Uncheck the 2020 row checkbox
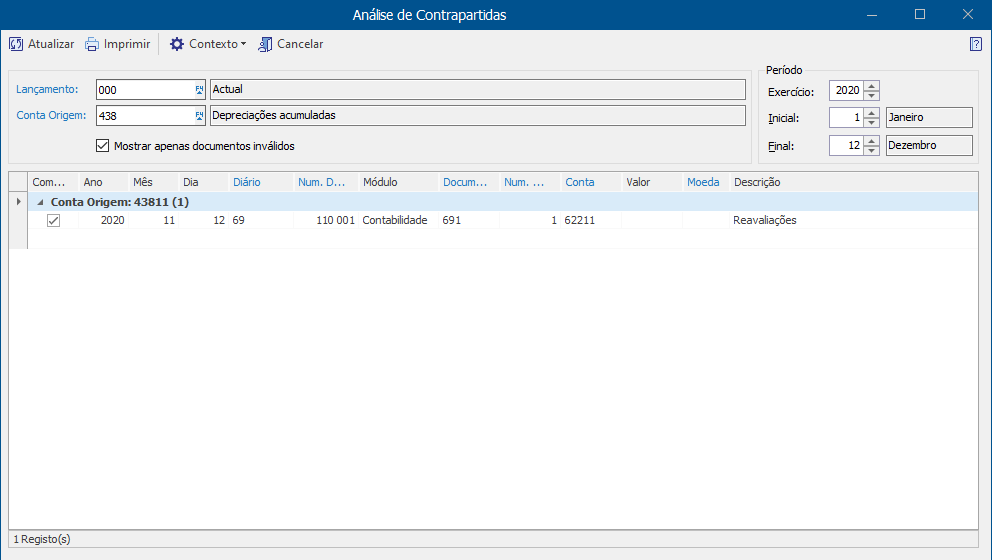 (x=54, y=220)
